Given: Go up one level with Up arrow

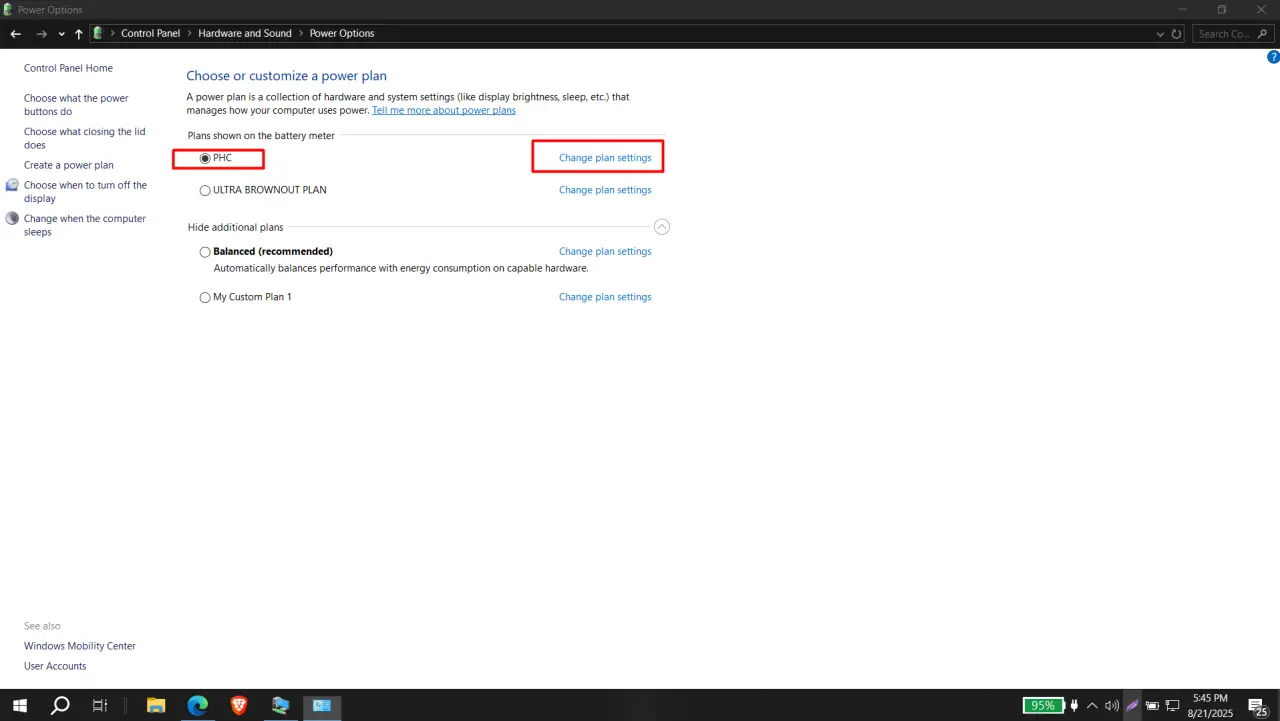Looking at the screenshot, I should pos(79,33).
